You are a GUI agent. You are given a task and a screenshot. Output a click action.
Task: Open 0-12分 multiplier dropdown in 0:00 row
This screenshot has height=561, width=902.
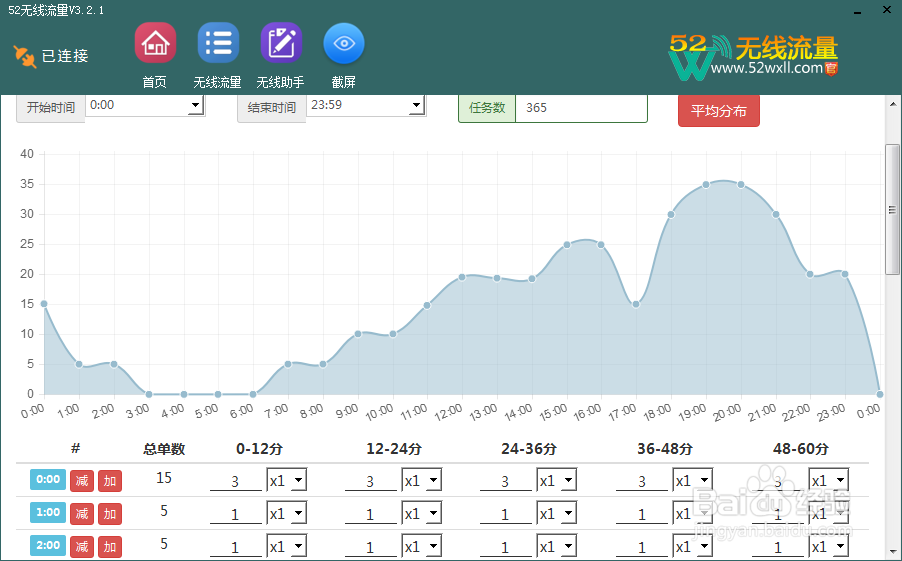coord(286,480)
